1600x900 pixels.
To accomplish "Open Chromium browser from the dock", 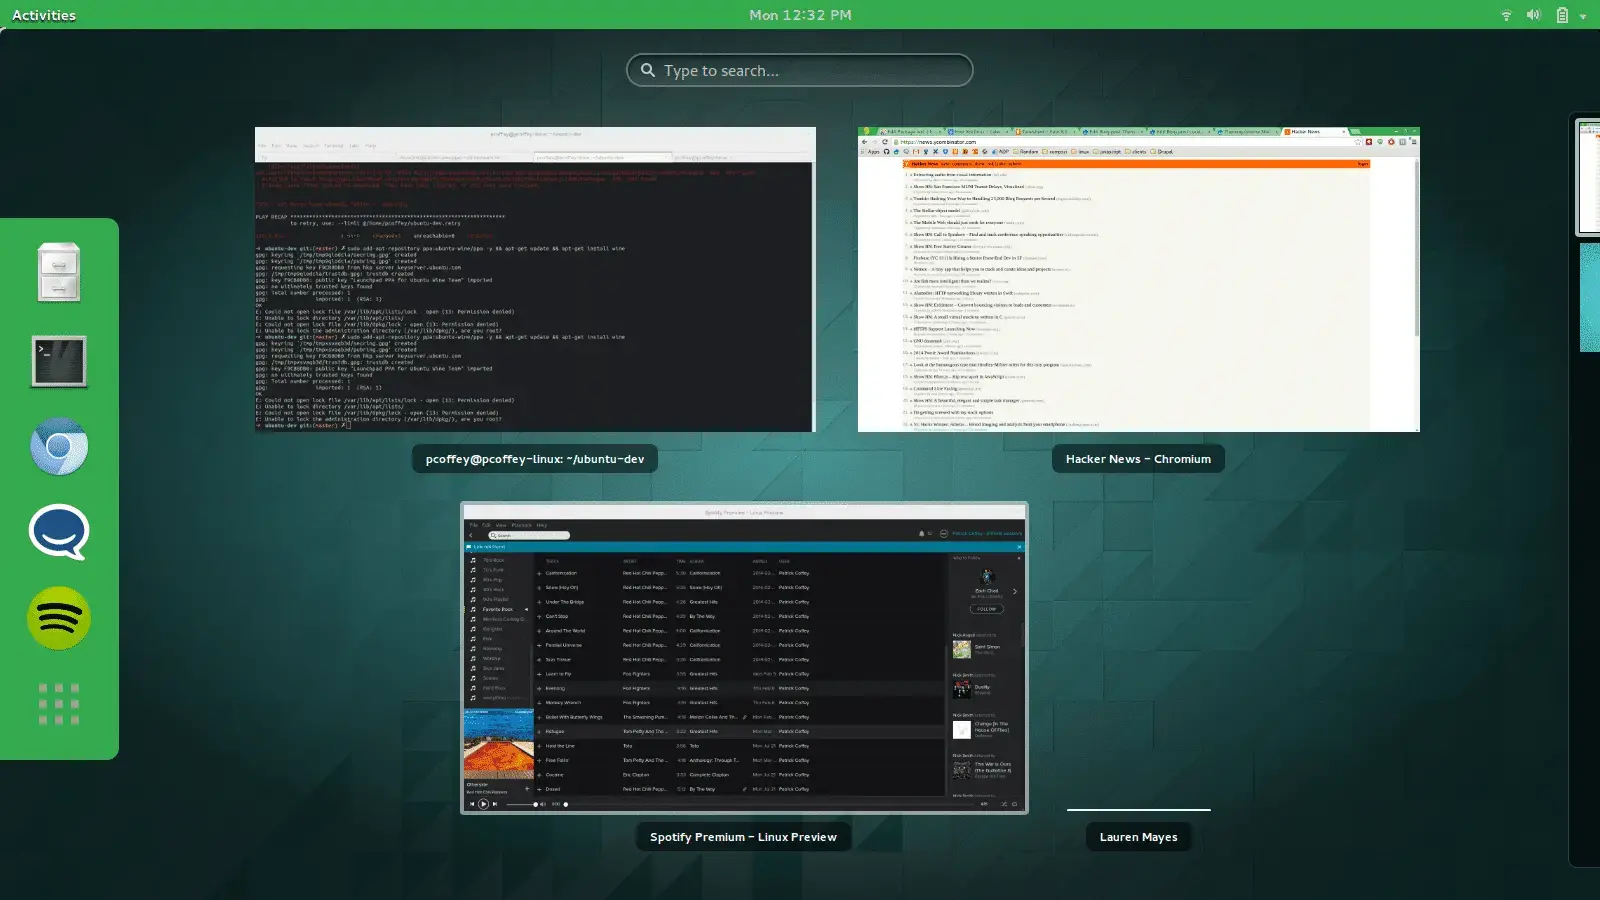I will 59,447.
